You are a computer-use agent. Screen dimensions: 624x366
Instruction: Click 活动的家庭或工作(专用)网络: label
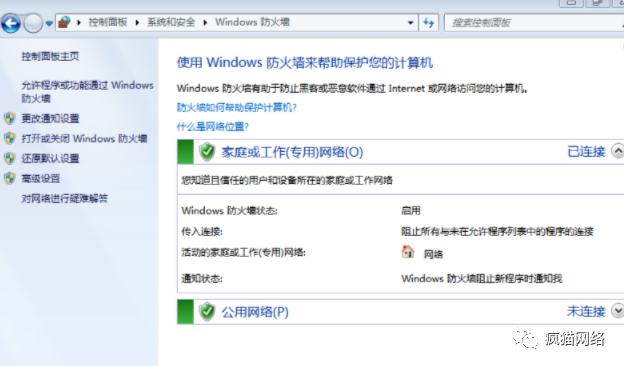pyautogui.click(x=244, y=253)
